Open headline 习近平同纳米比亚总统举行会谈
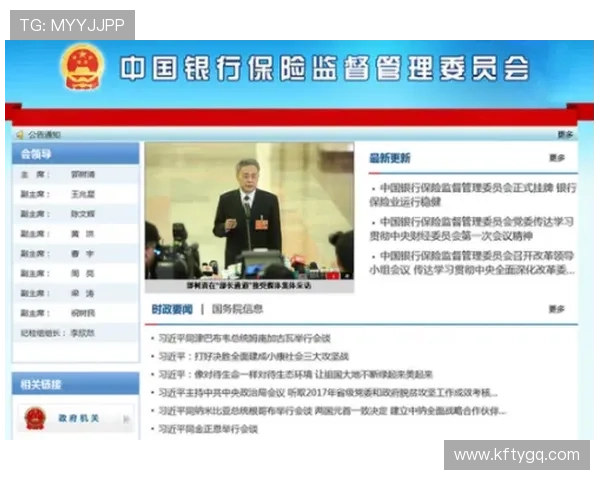 click(332, 411)
